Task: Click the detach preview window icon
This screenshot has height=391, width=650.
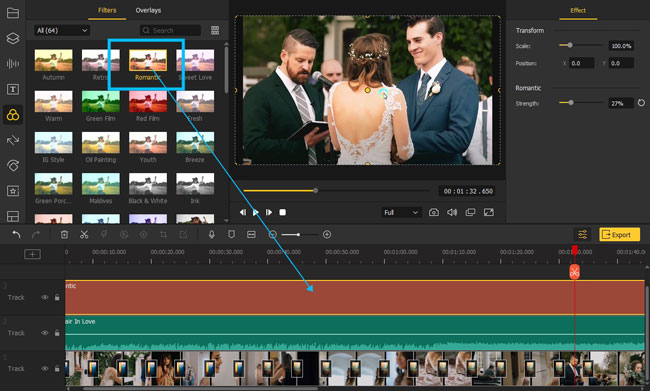Action: point(470,212)
